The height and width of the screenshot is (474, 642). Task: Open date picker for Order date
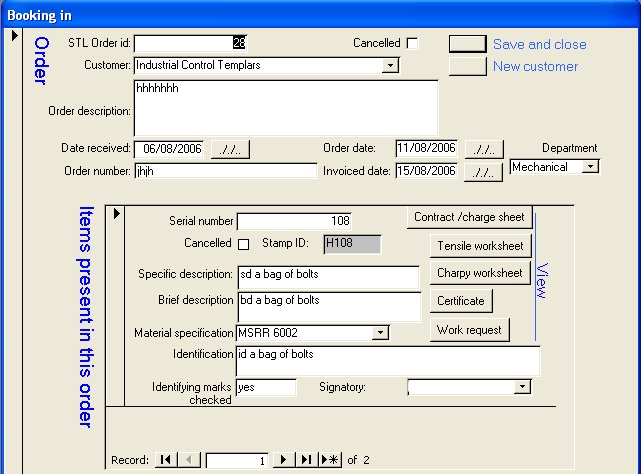[x=484, y=149]
